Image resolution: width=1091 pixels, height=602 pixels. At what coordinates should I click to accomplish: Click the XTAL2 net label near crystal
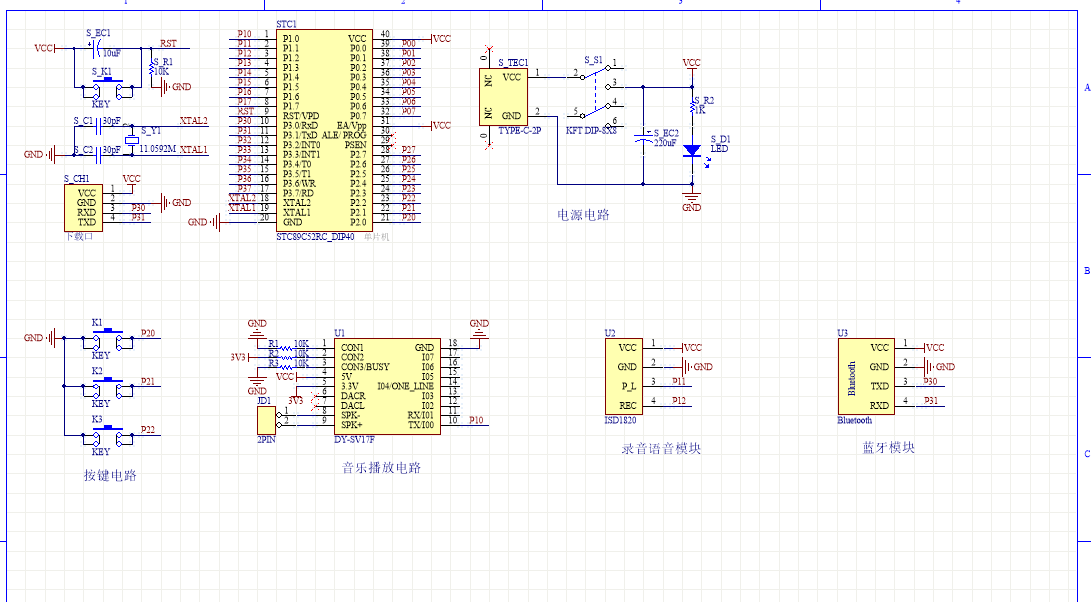point(193,121)
